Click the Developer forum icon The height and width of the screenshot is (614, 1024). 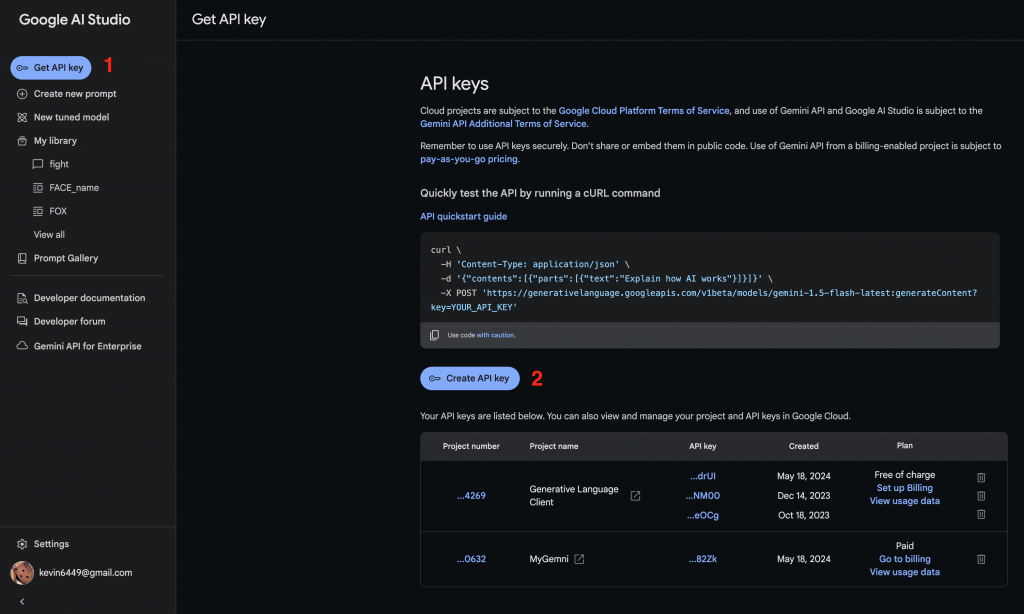pos(22,321)
